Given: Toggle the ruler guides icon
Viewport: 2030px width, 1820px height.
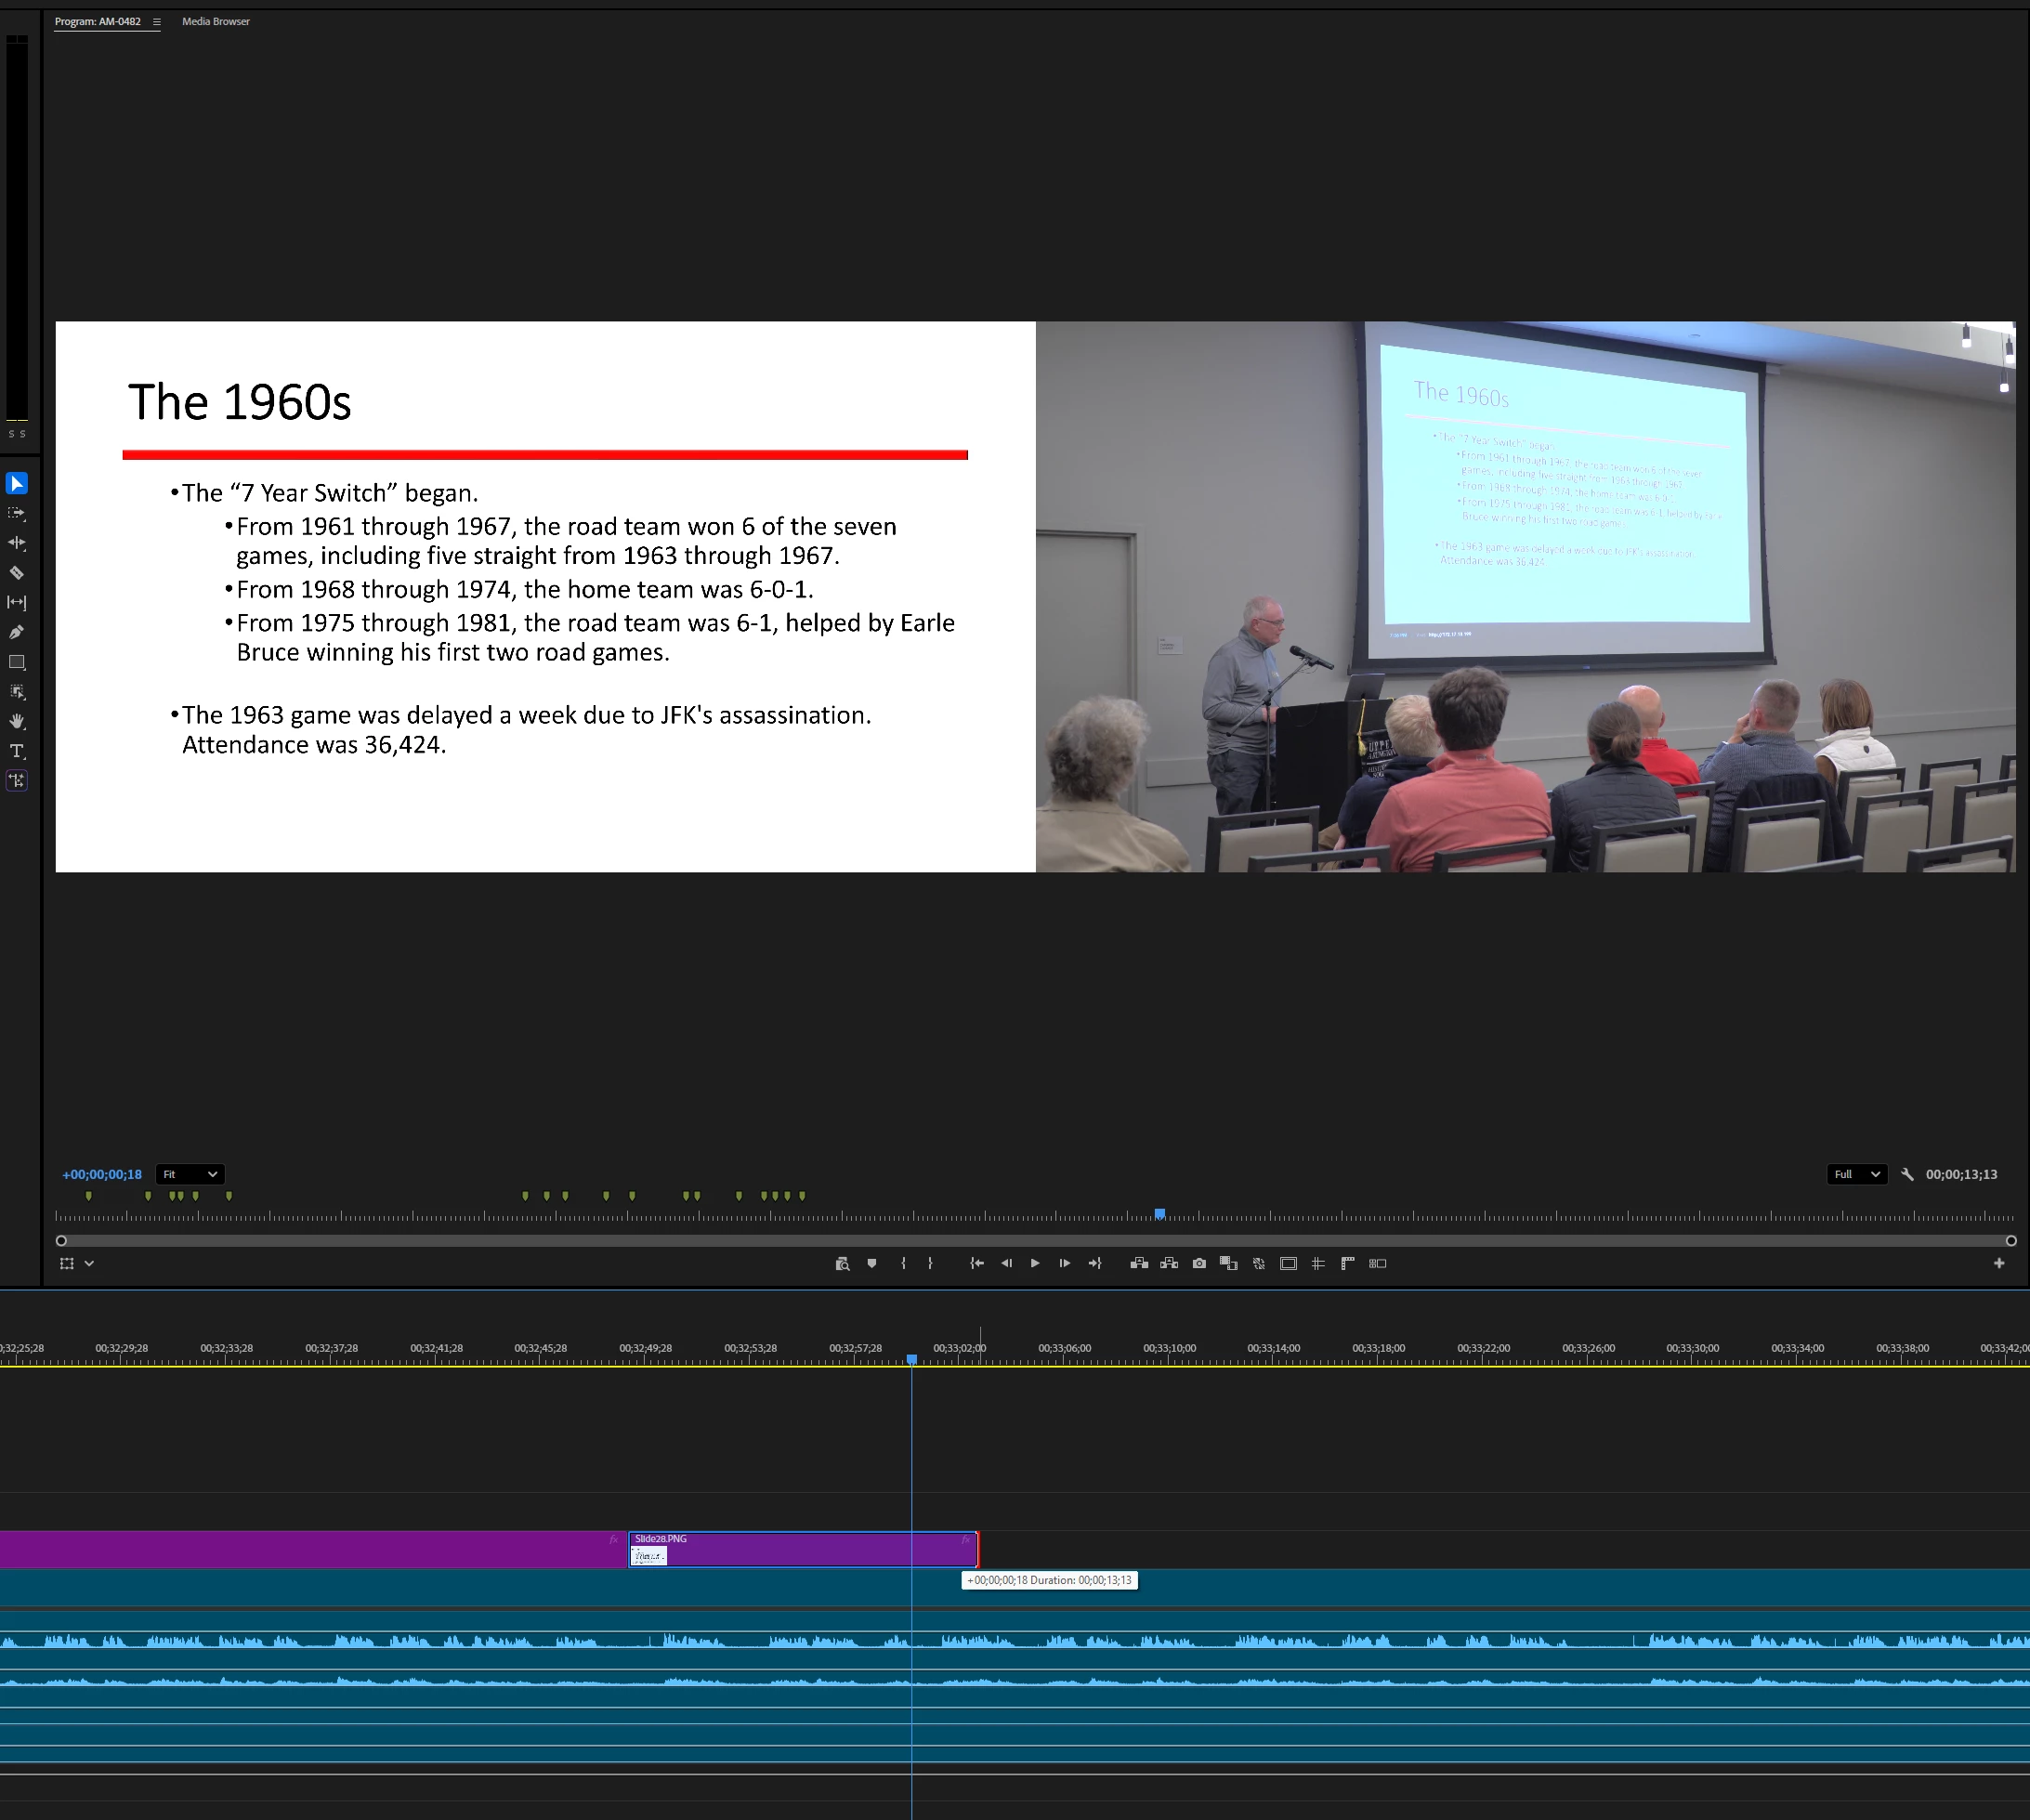Looking at the screenshot, I should (1347, 1263).
